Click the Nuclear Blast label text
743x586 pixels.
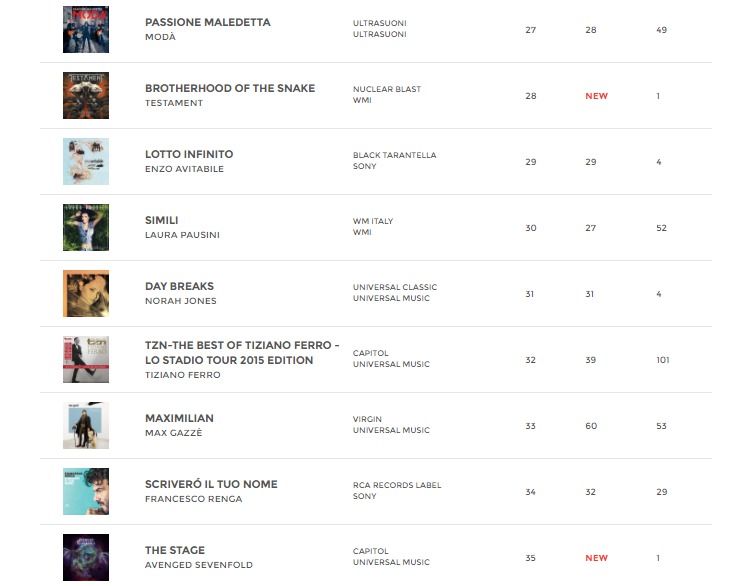(387, 89)
